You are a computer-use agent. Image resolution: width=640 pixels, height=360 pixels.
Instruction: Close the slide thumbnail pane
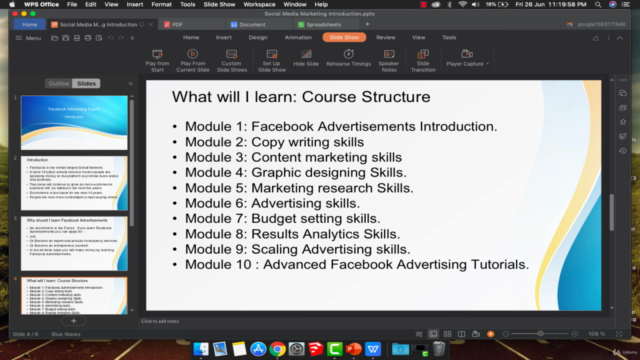click(131, 83)
